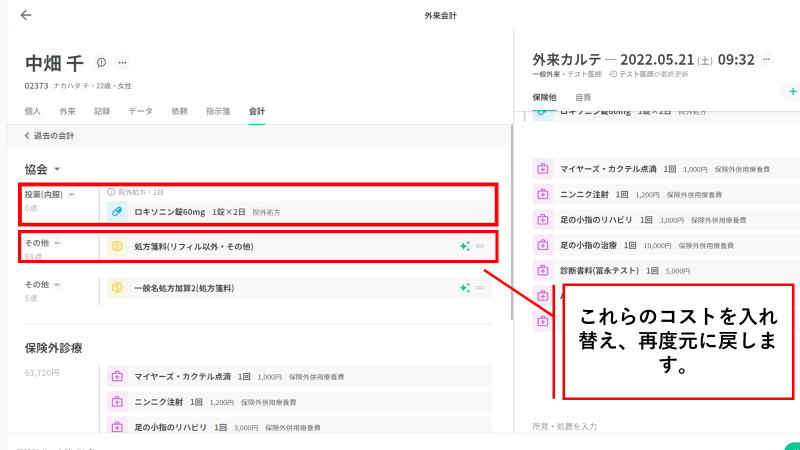Select 一般名処方加算2(処方箋料) item text
The image size is (800, 450).
click(x=184, y=288)
